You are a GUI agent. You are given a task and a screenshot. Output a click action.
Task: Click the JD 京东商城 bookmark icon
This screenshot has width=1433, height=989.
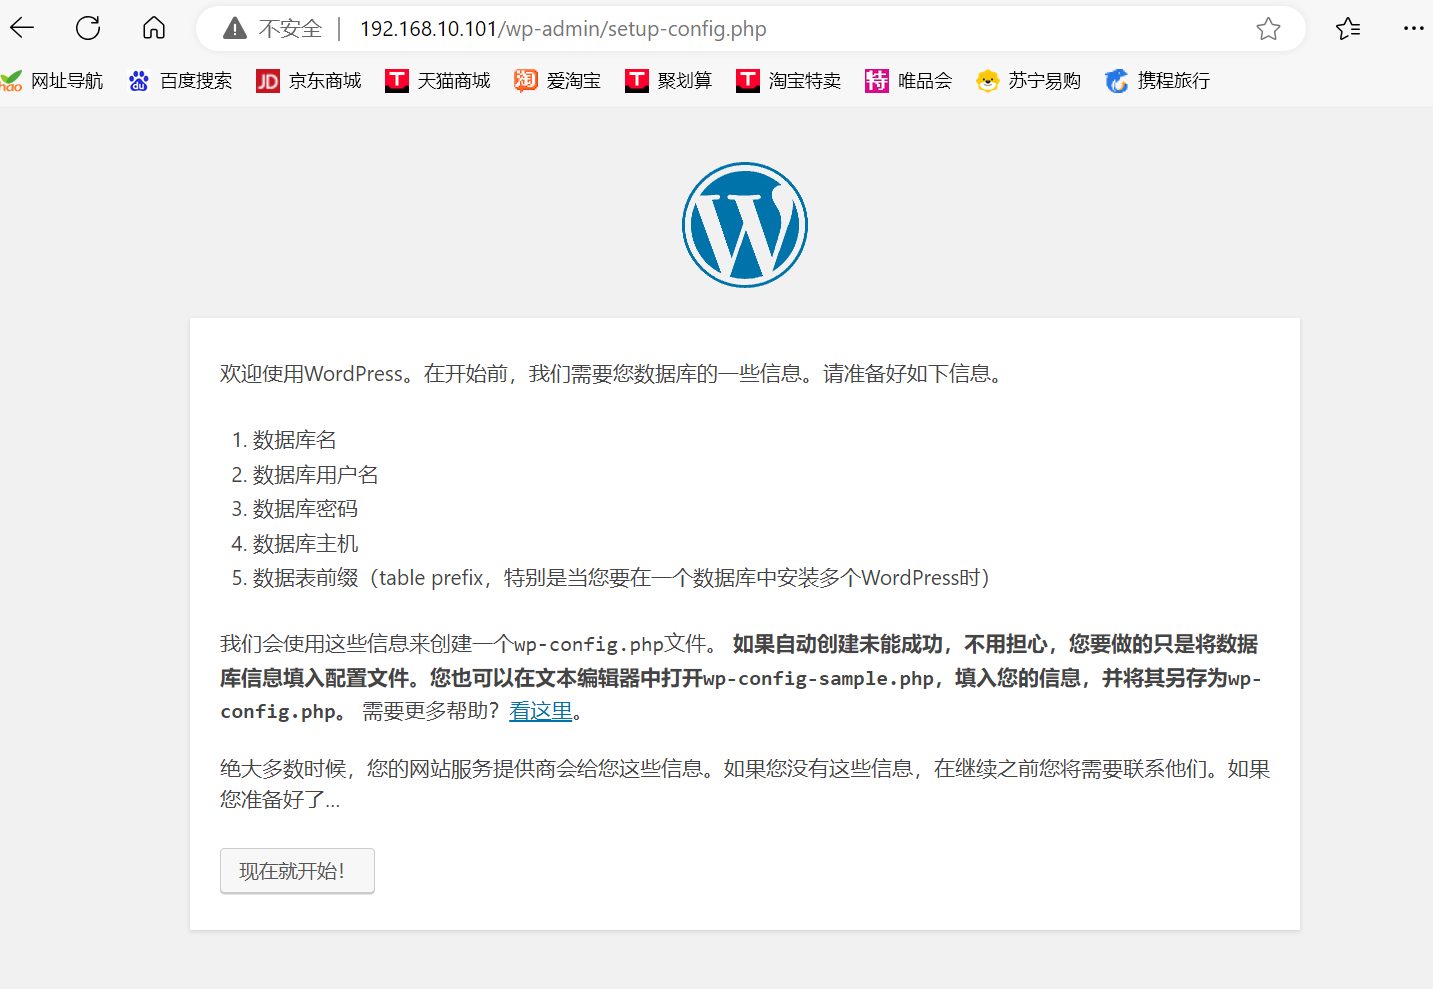[x=268, y=81]
